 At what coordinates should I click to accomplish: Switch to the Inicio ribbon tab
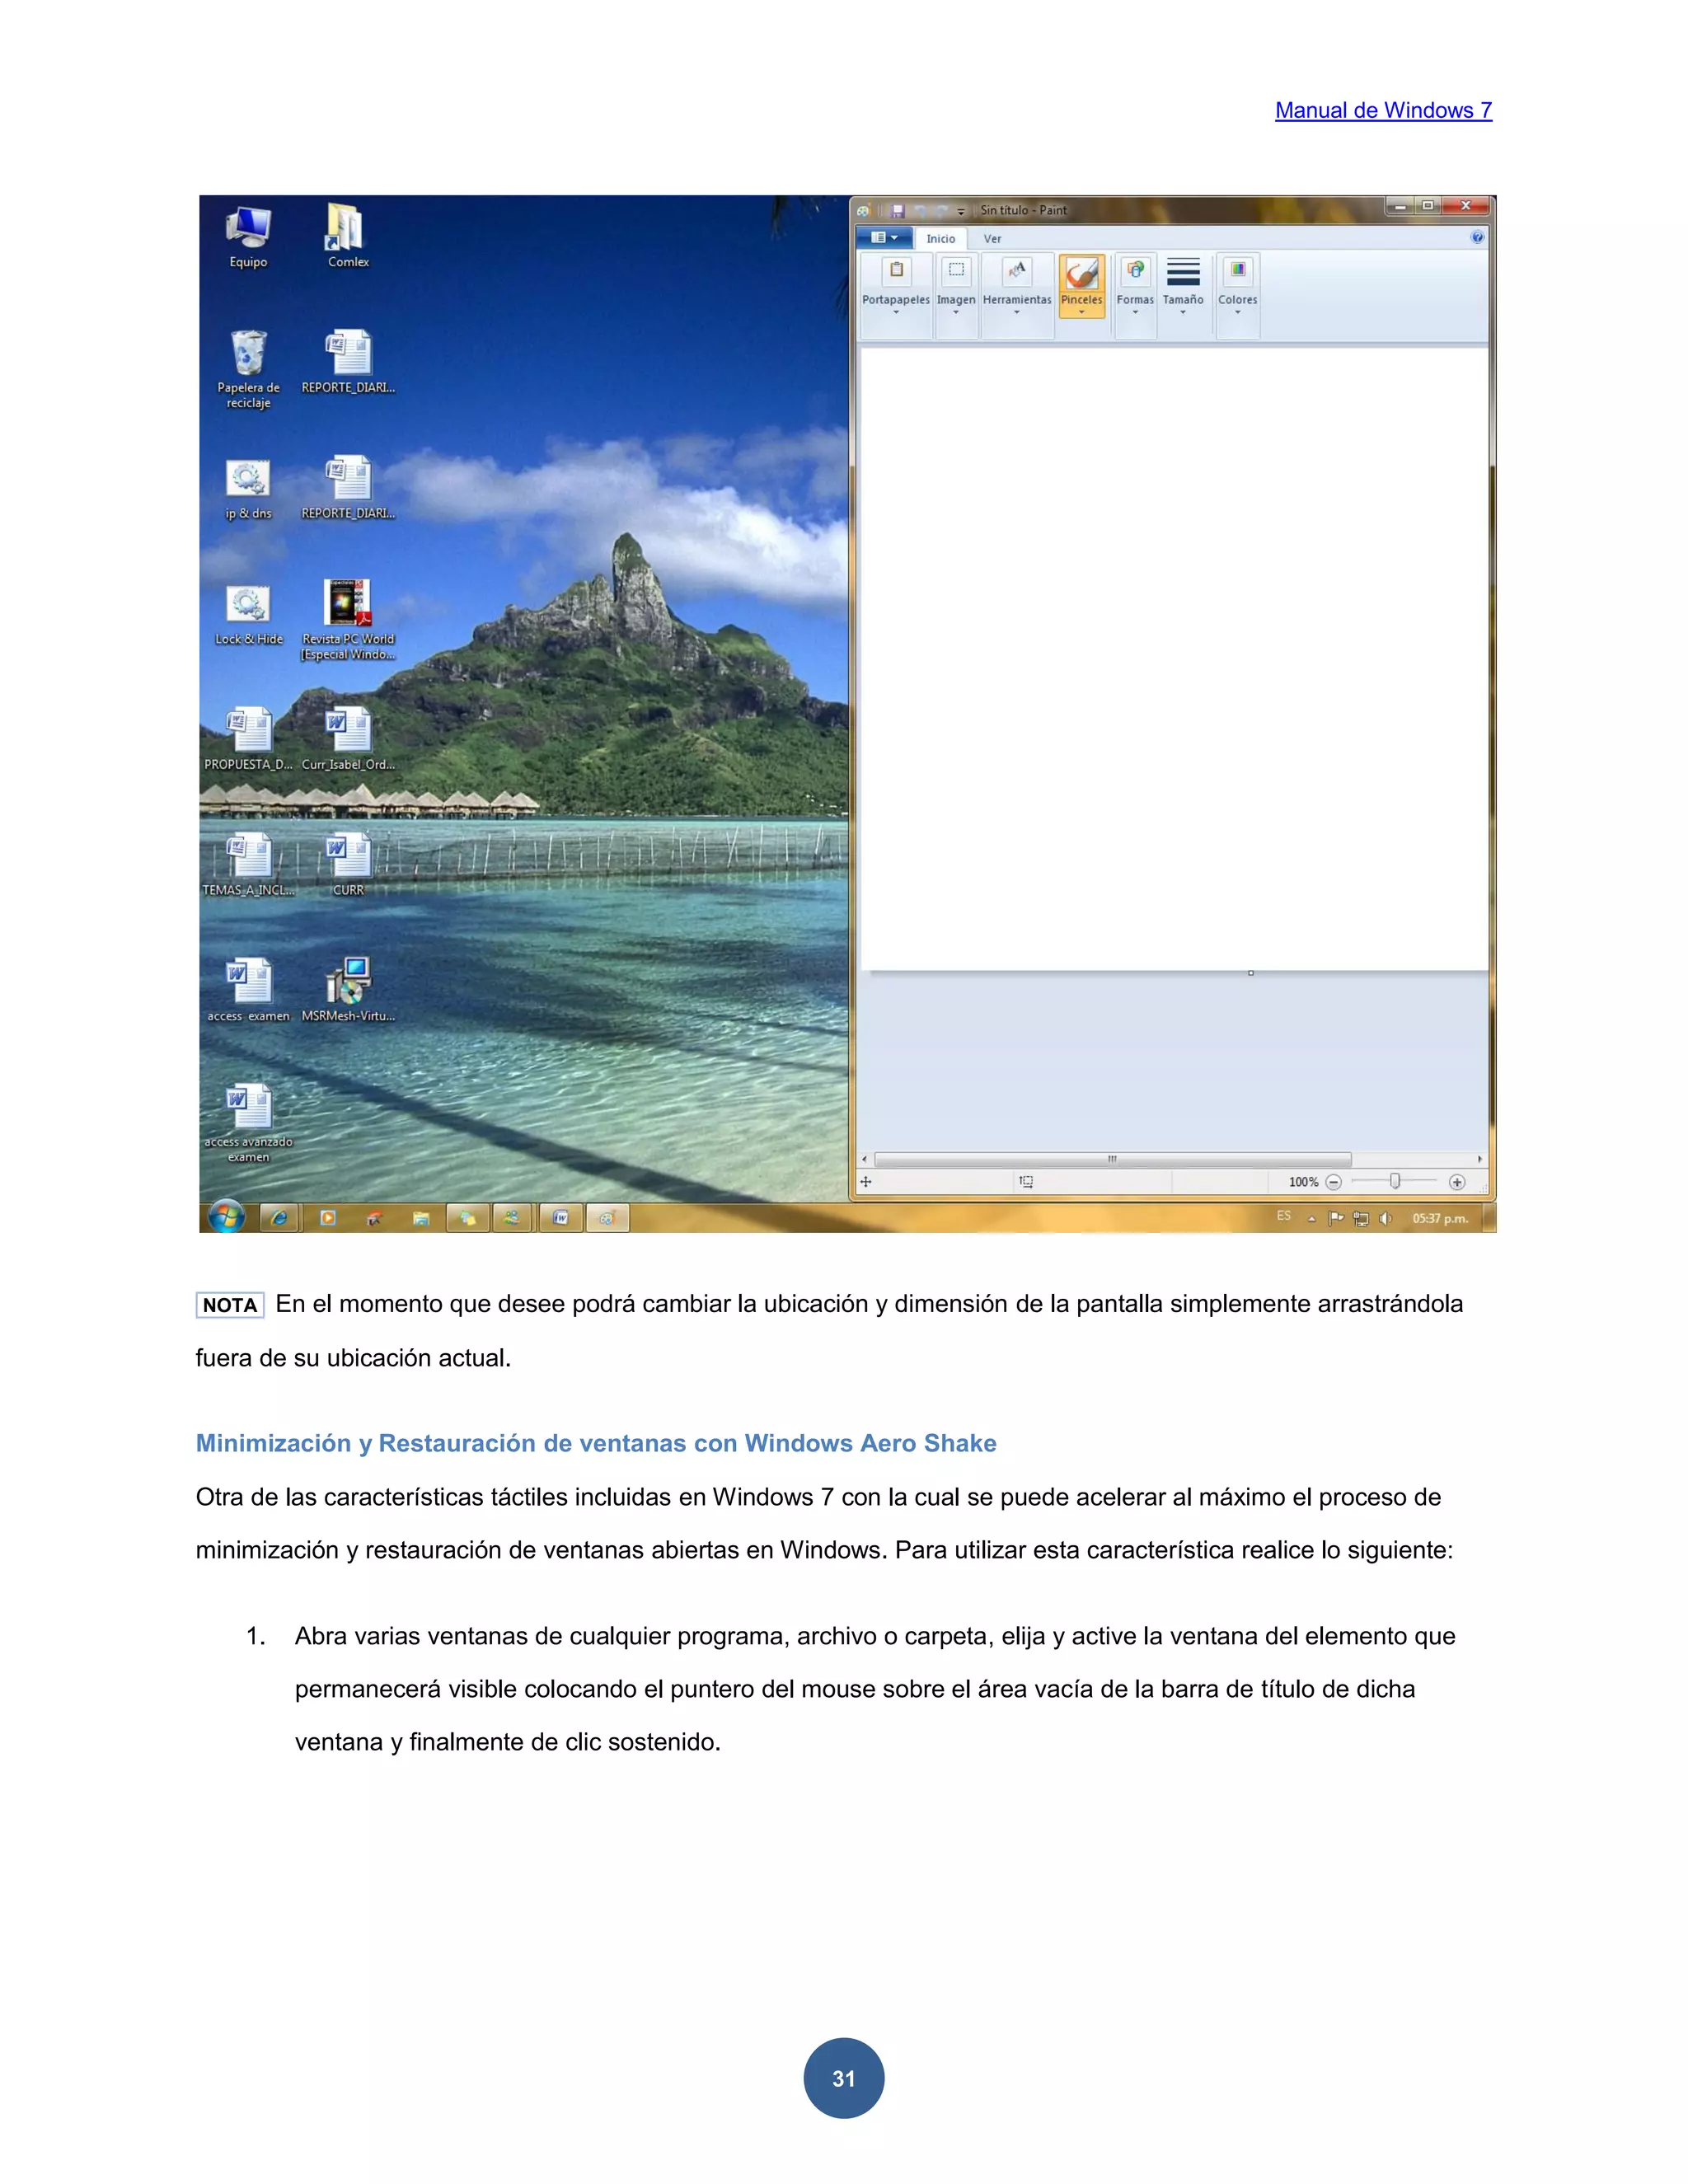tap(941, 239)
